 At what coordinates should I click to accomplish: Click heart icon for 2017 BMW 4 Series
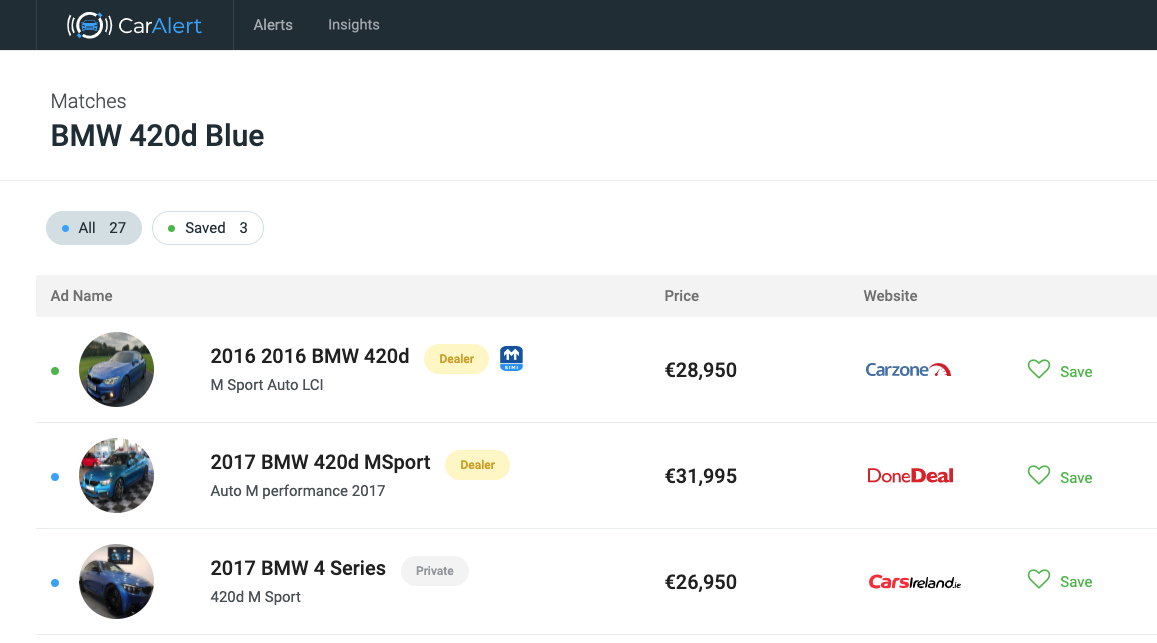pyautogui.click(x=1039, y=580)
